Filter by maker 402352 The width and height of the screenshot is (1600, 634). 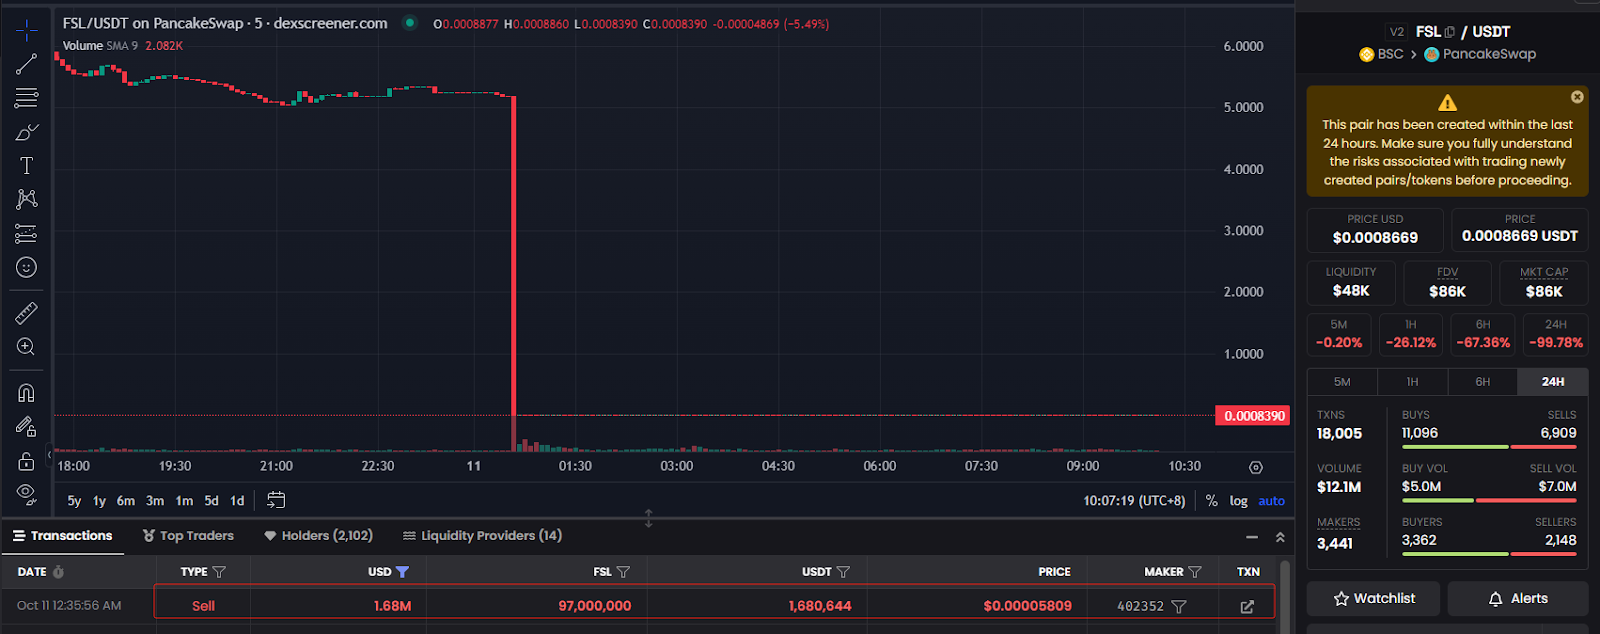(1179, 606)
